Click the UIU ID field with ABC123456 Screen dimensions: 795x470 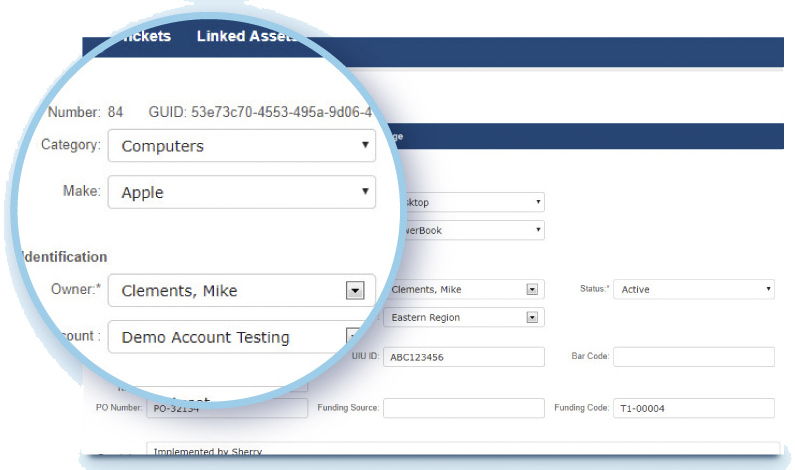pos(464,357)
